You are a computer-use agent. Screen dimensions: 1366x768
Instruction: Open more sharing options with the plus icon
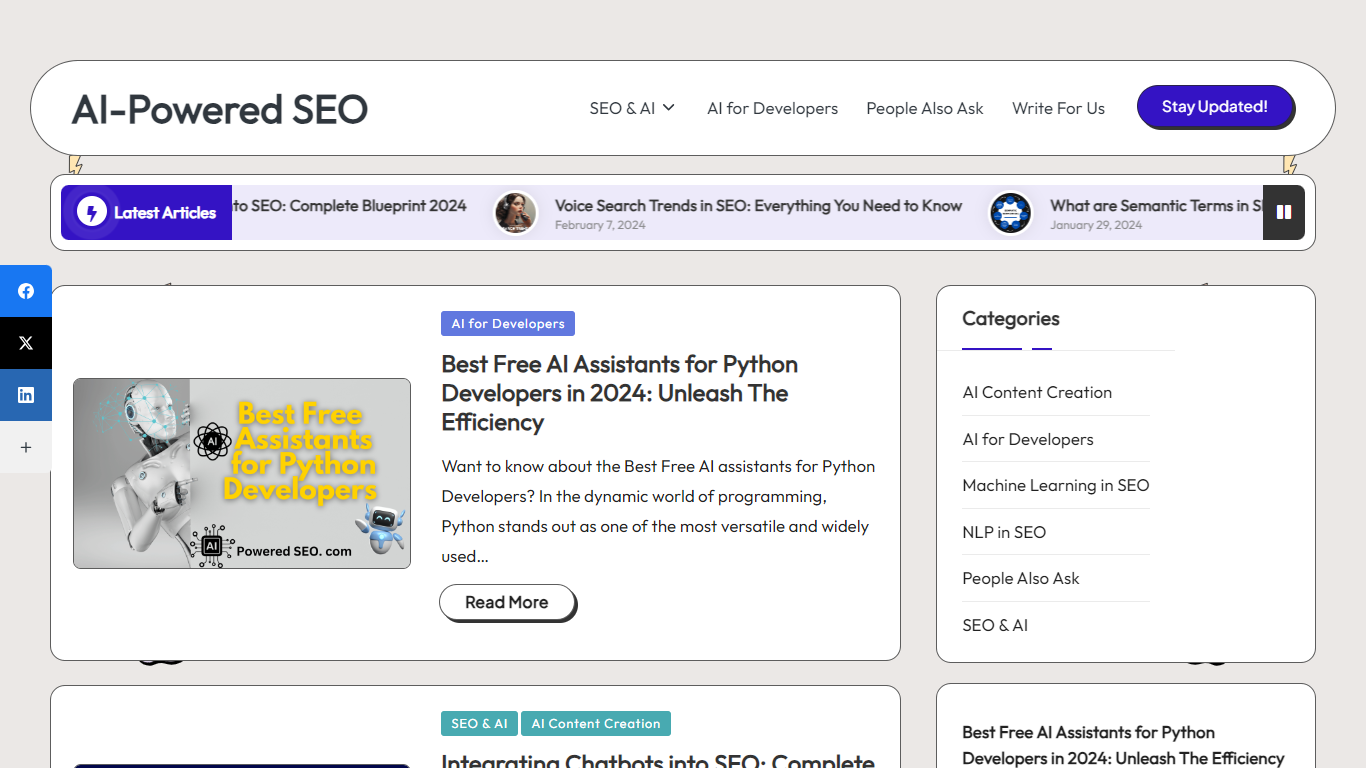click(26, 447)
